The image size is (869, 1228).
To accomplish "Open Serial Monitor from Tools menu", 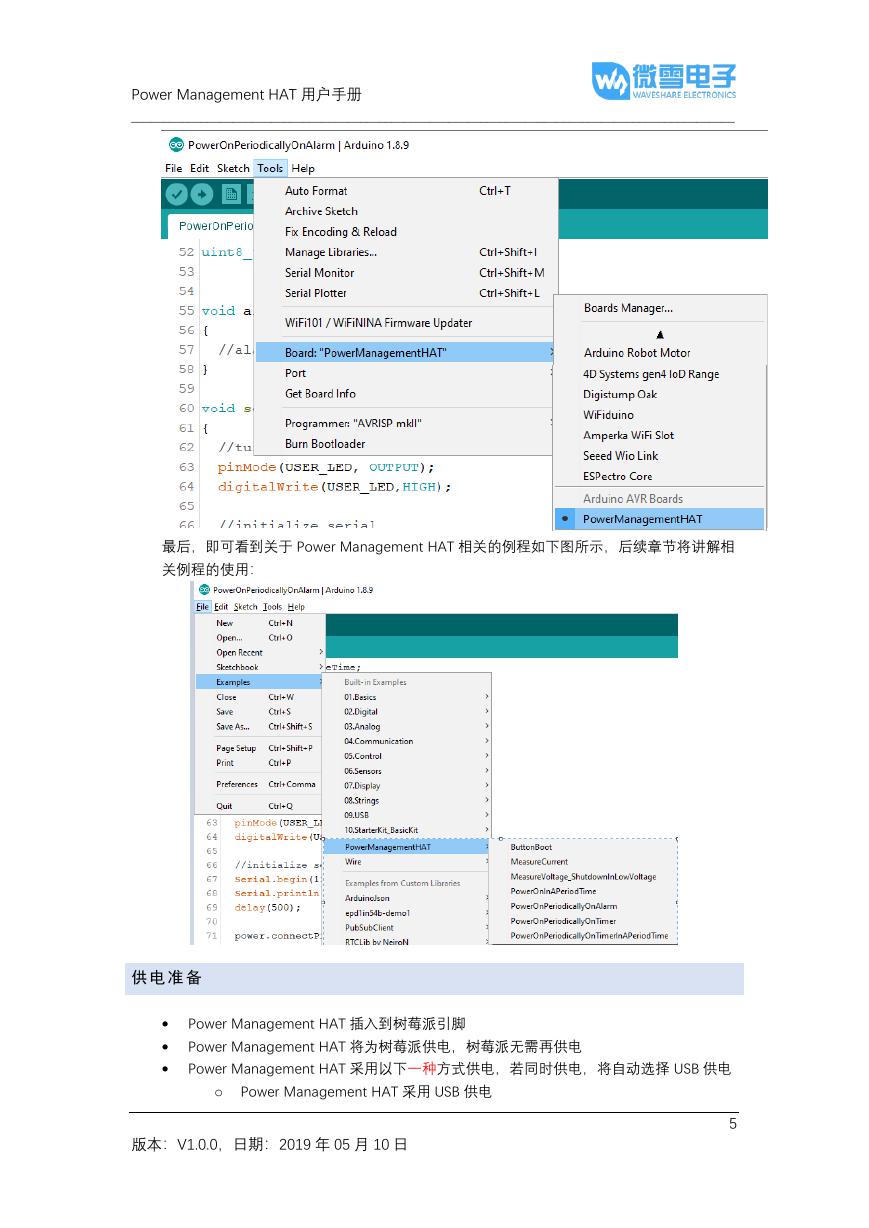I will (405, 272).
